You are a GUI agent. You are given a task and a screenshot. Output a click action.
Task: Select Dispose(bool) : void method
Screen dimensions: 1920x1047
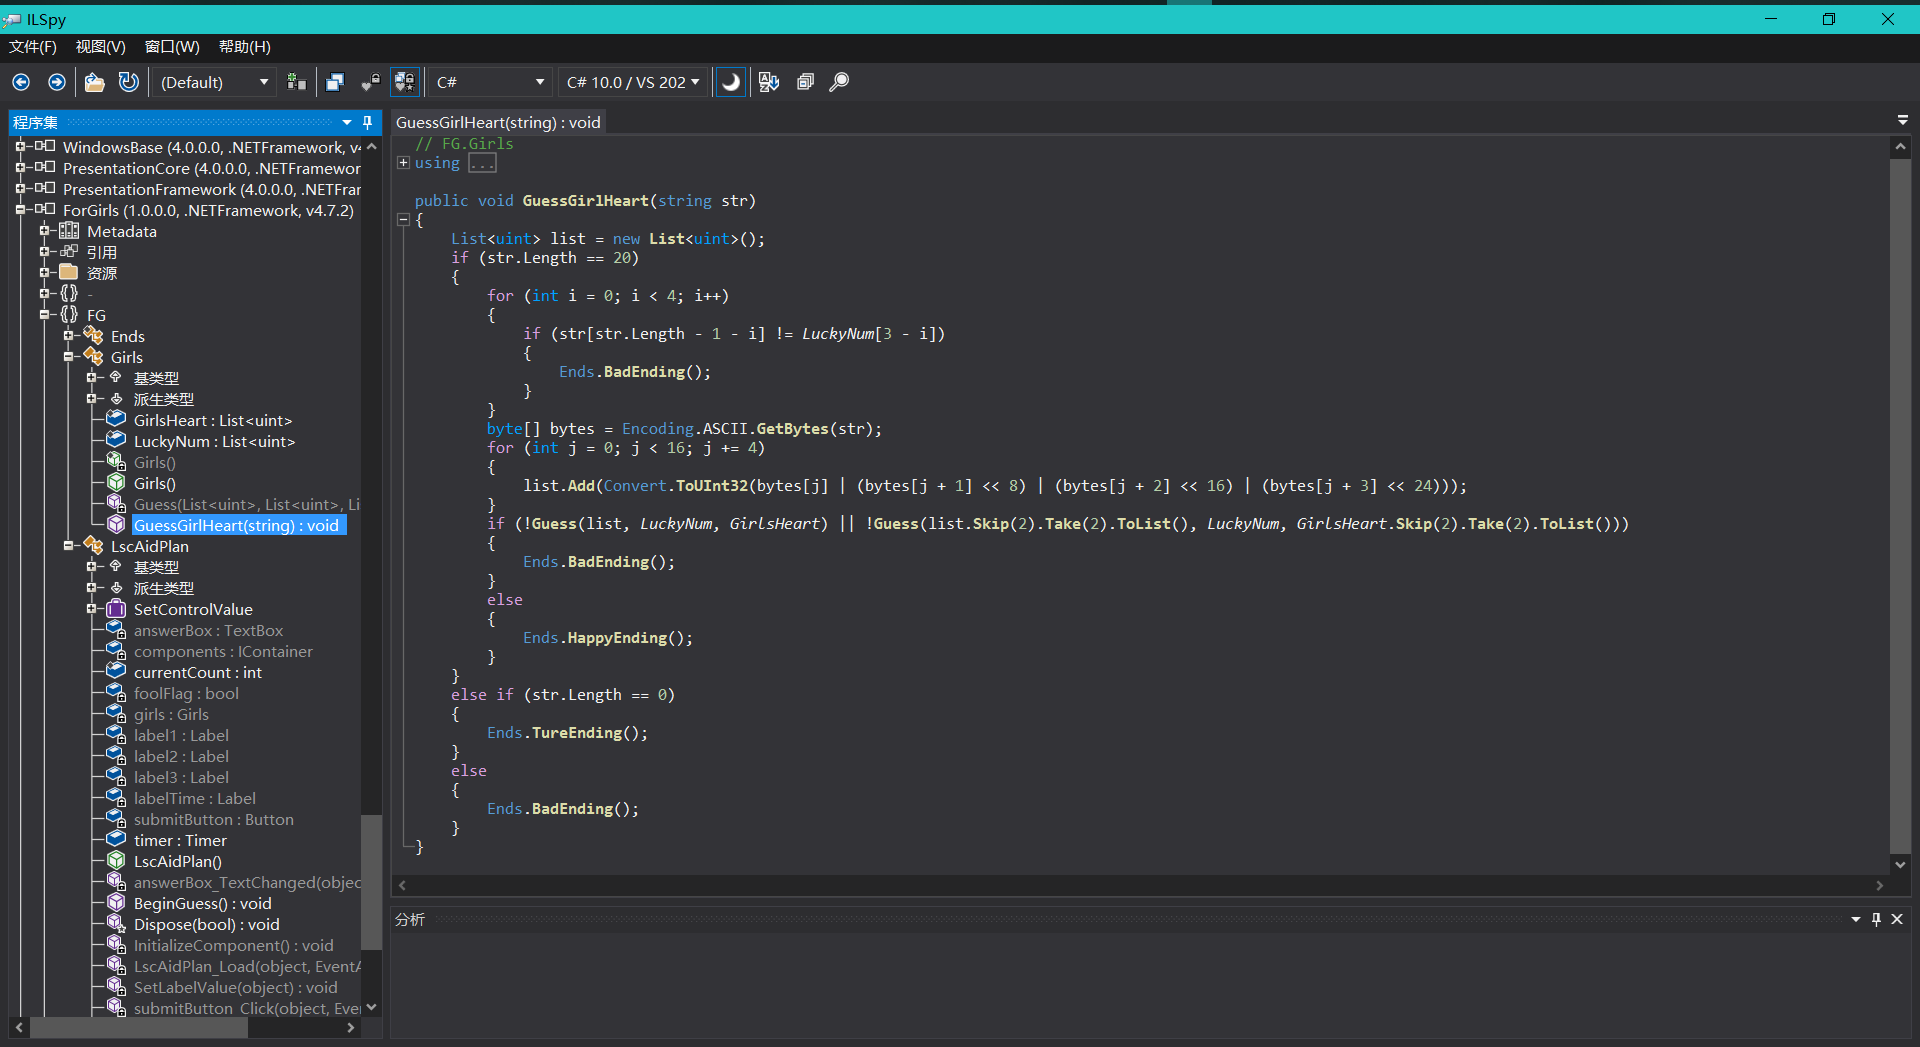click(x=207, y=924)
